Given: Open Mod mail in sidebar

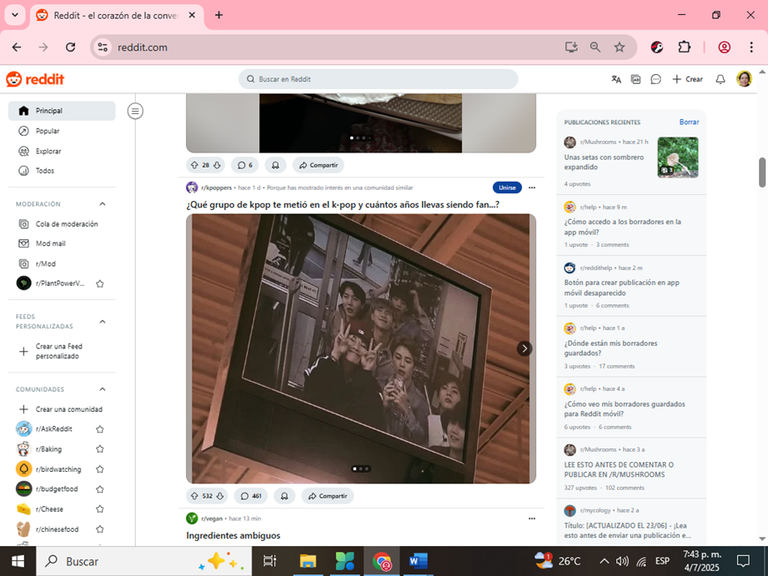Looking at the screenshot, I should [62, 243].
